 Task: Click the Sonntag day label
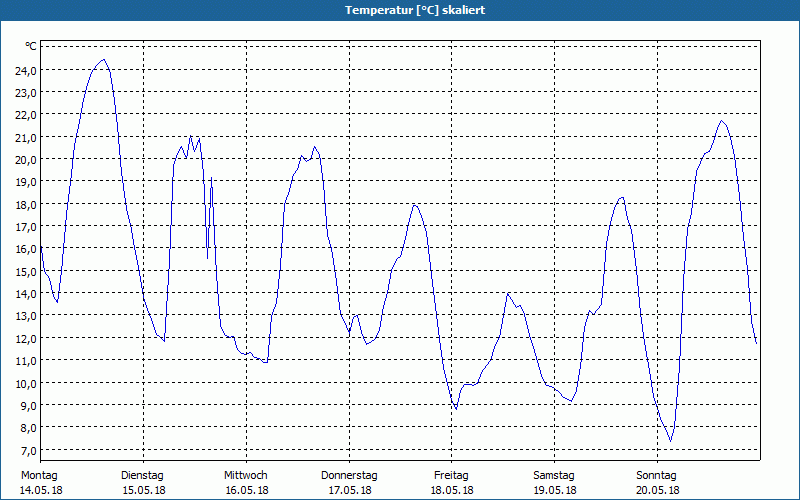[x=657, y=476]
